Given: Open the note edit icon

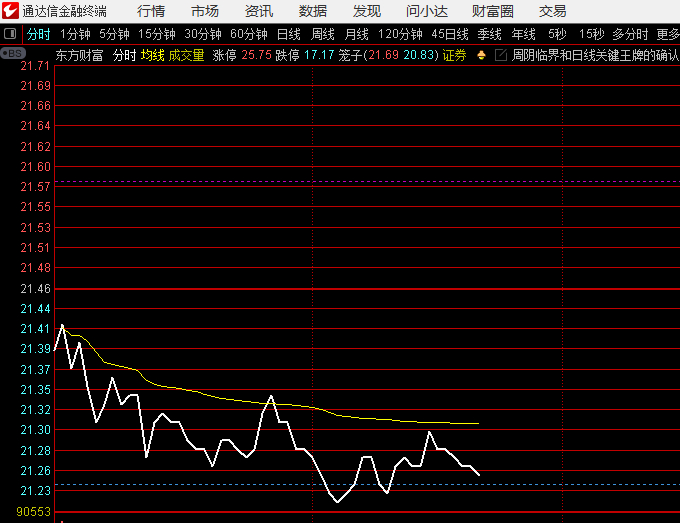Looking at the screenshot, I should pyautogui.click(x=501, y=55).
